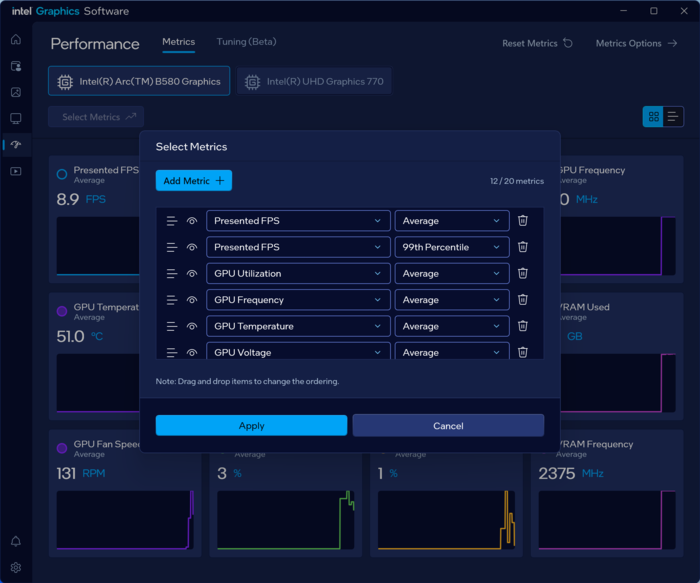This screenshot has width=700, height=583.
Task: Open the GPU Frequency metric dropdown
Action: (x=298, y=300)
